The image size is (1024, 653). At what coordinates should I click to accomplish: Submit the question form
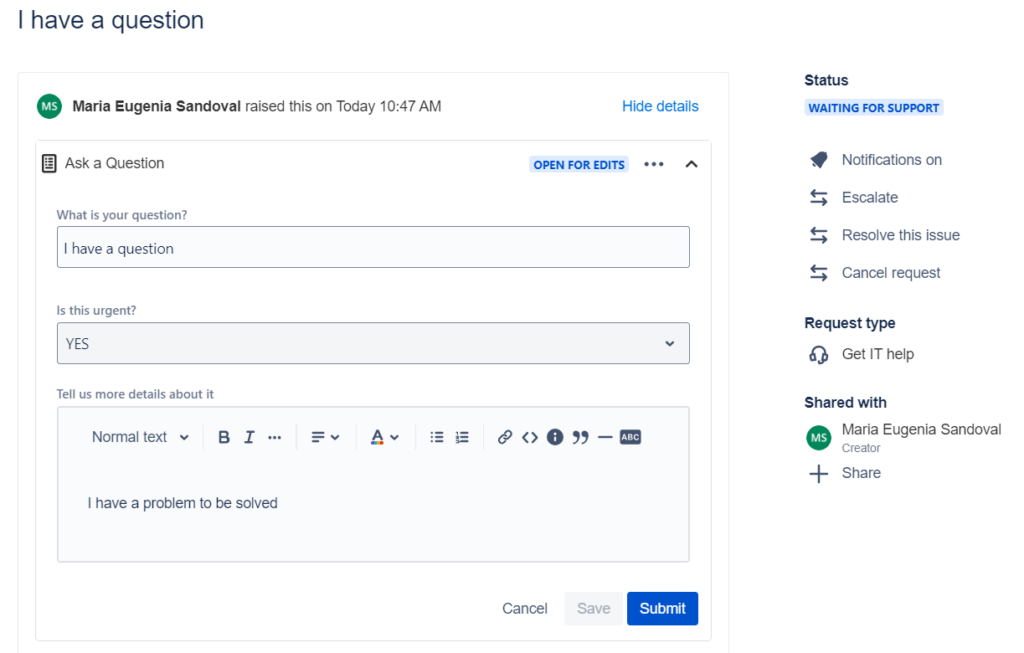tap(662, 608)
